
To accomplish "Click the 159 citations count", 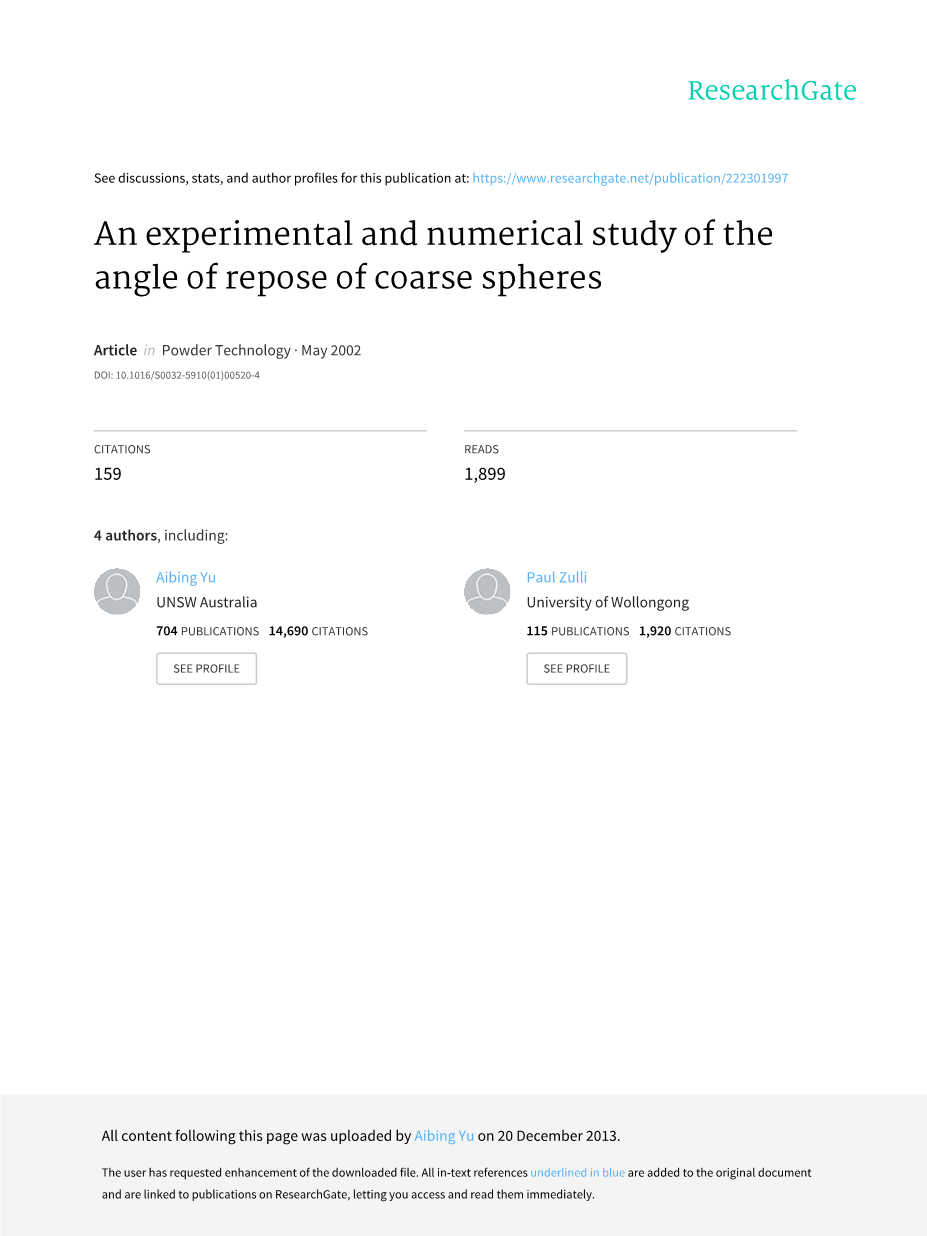I will [108, 474].
